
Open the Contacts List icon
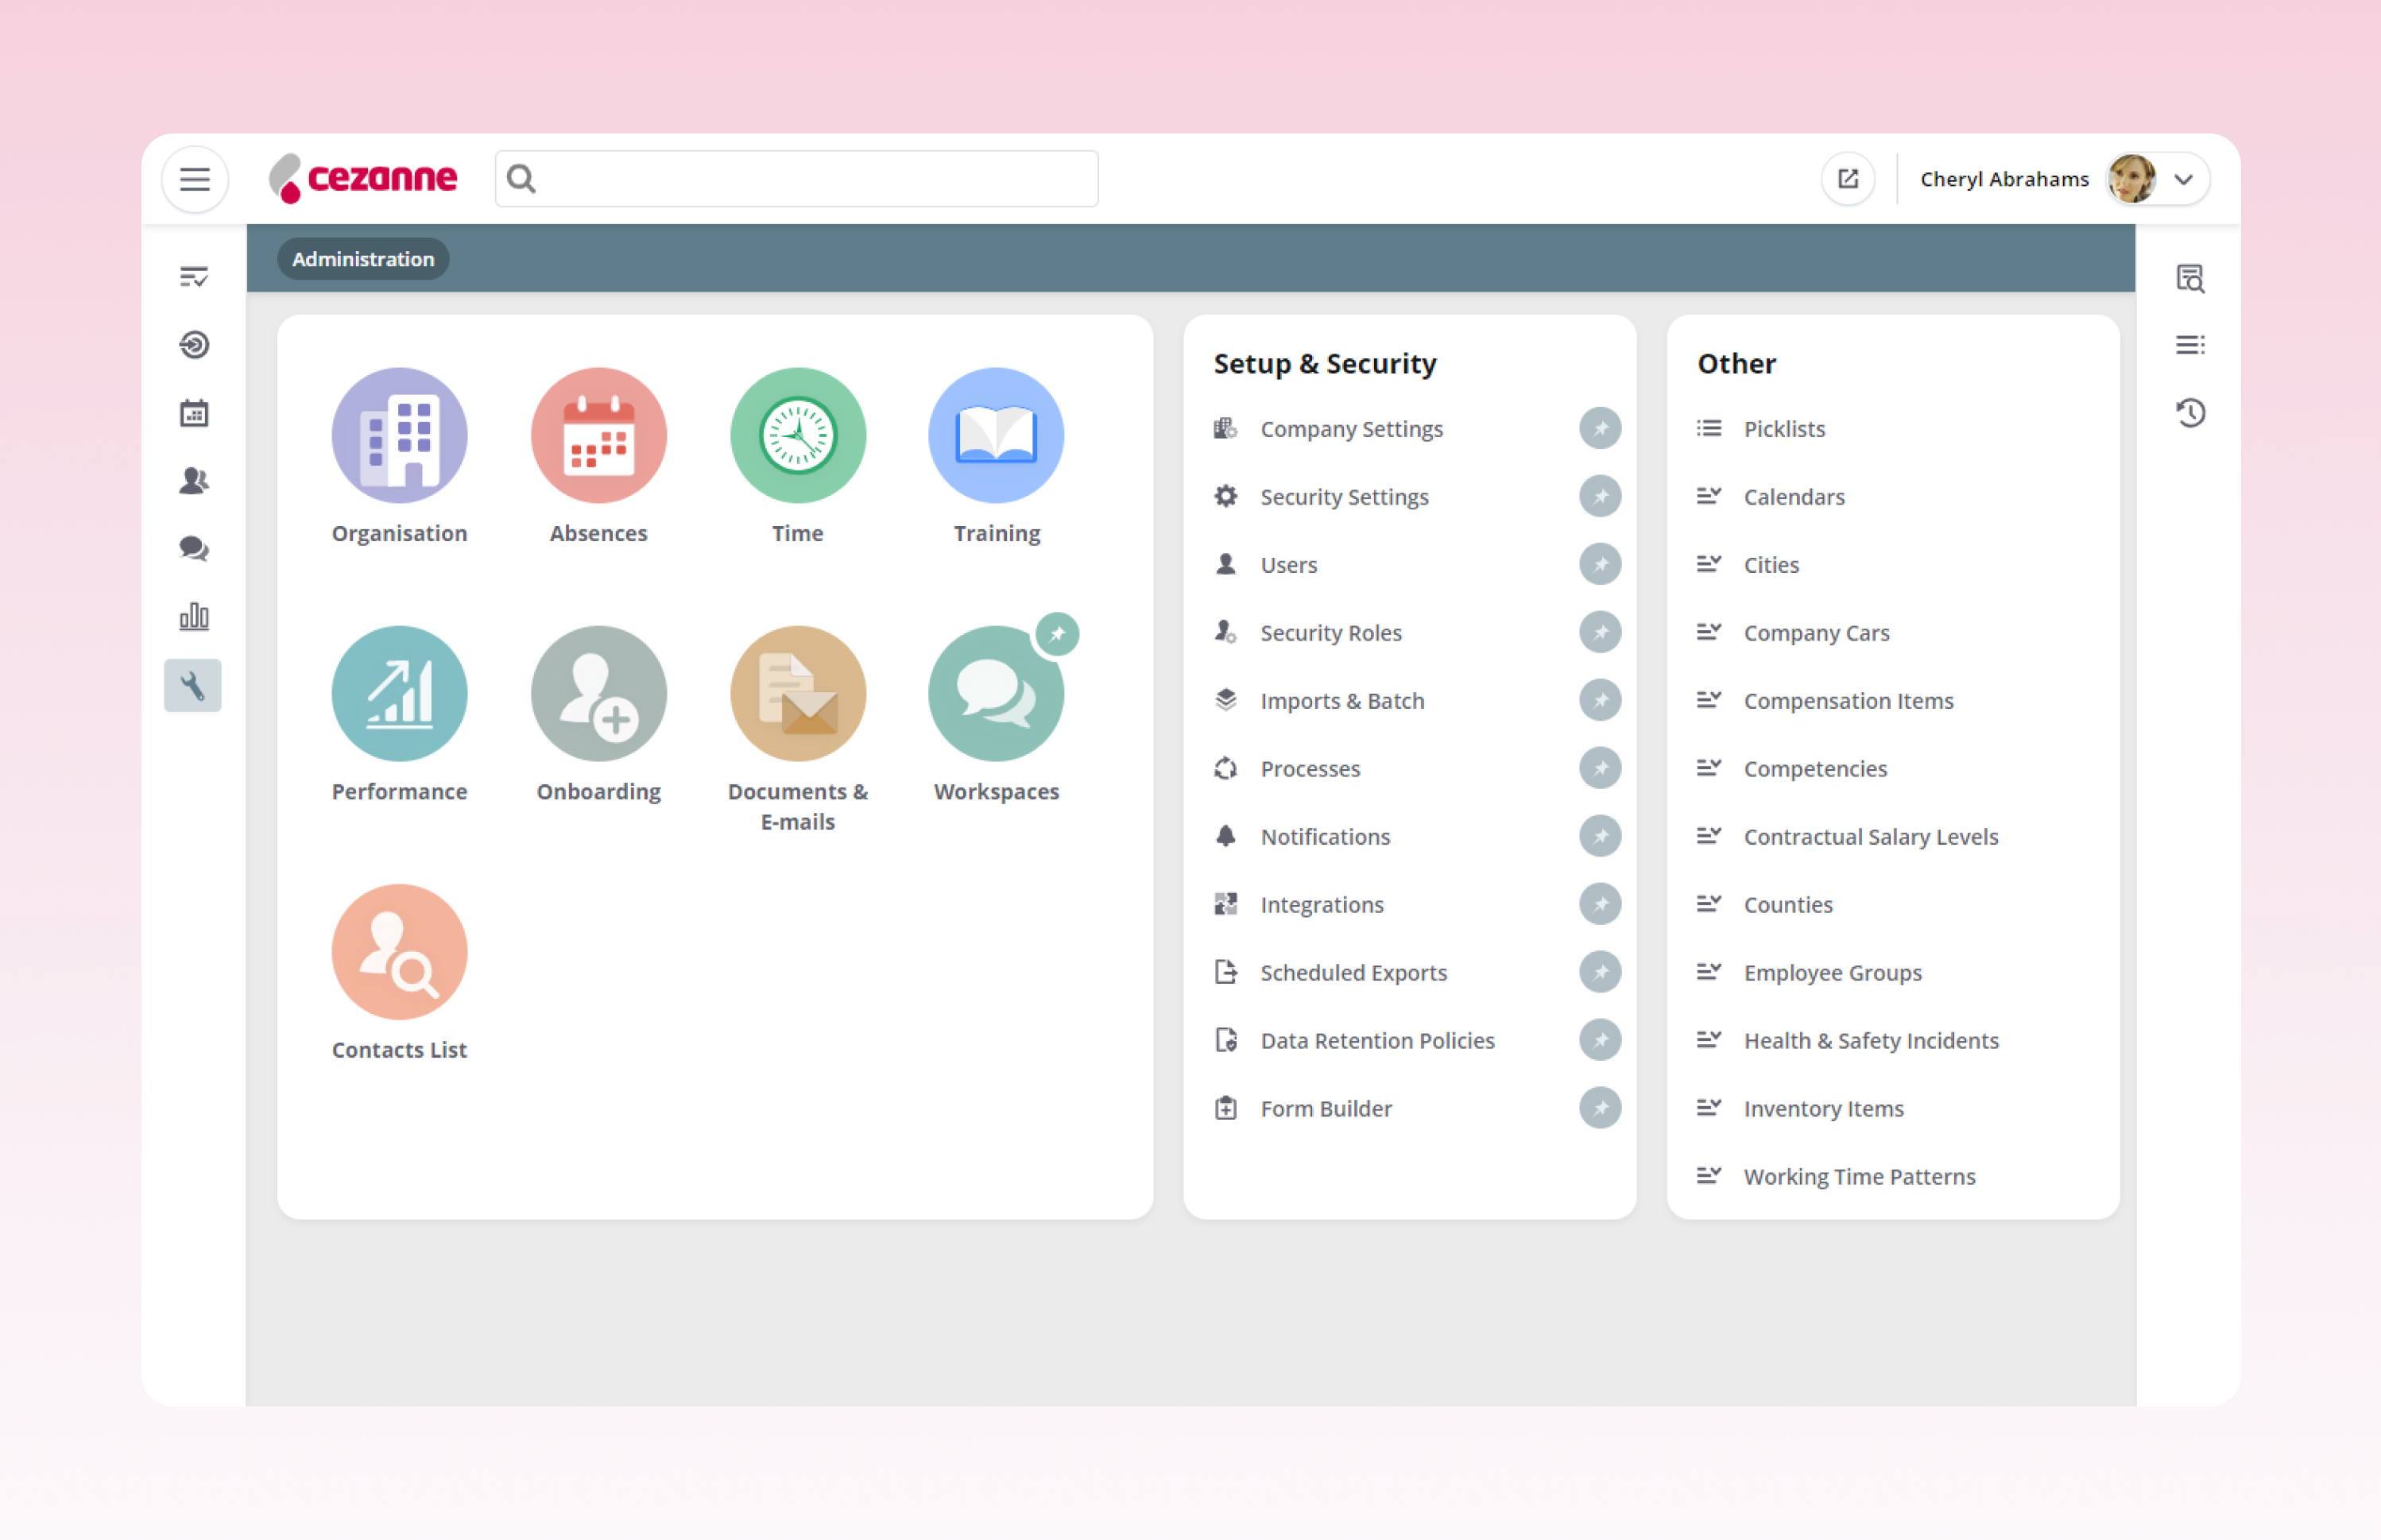click(x=399, y=951)
